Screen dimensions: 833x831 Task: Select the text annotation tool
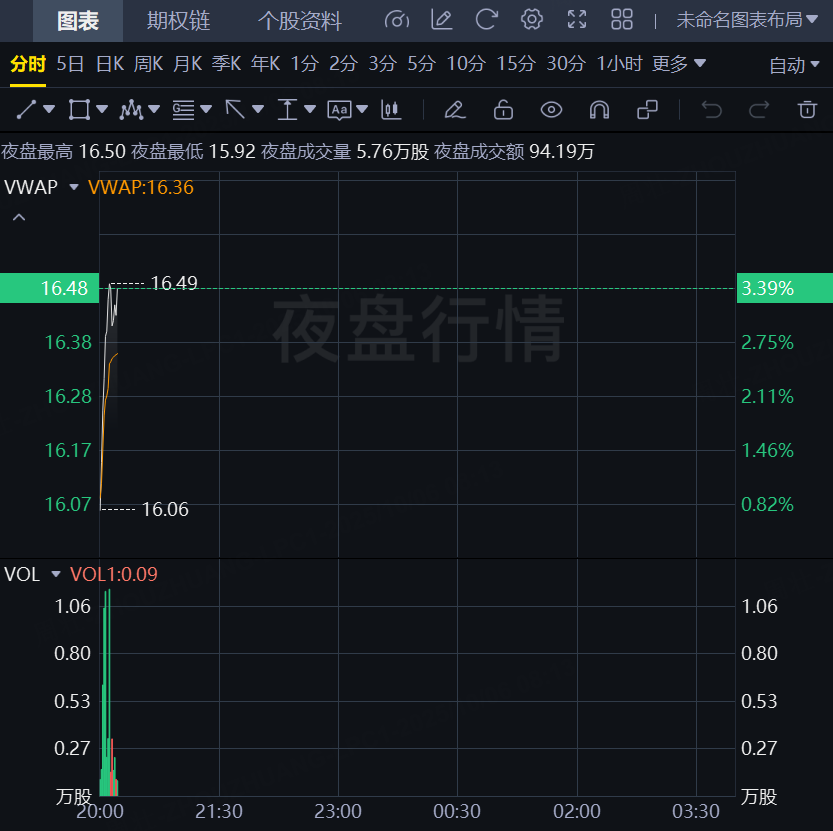click(339, 110)
